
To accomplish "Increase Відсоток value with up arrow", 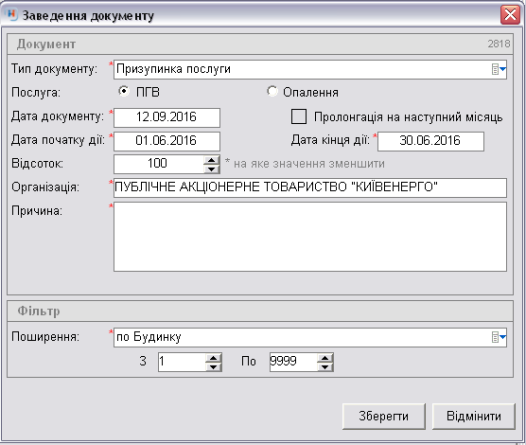I will point(212,160).
